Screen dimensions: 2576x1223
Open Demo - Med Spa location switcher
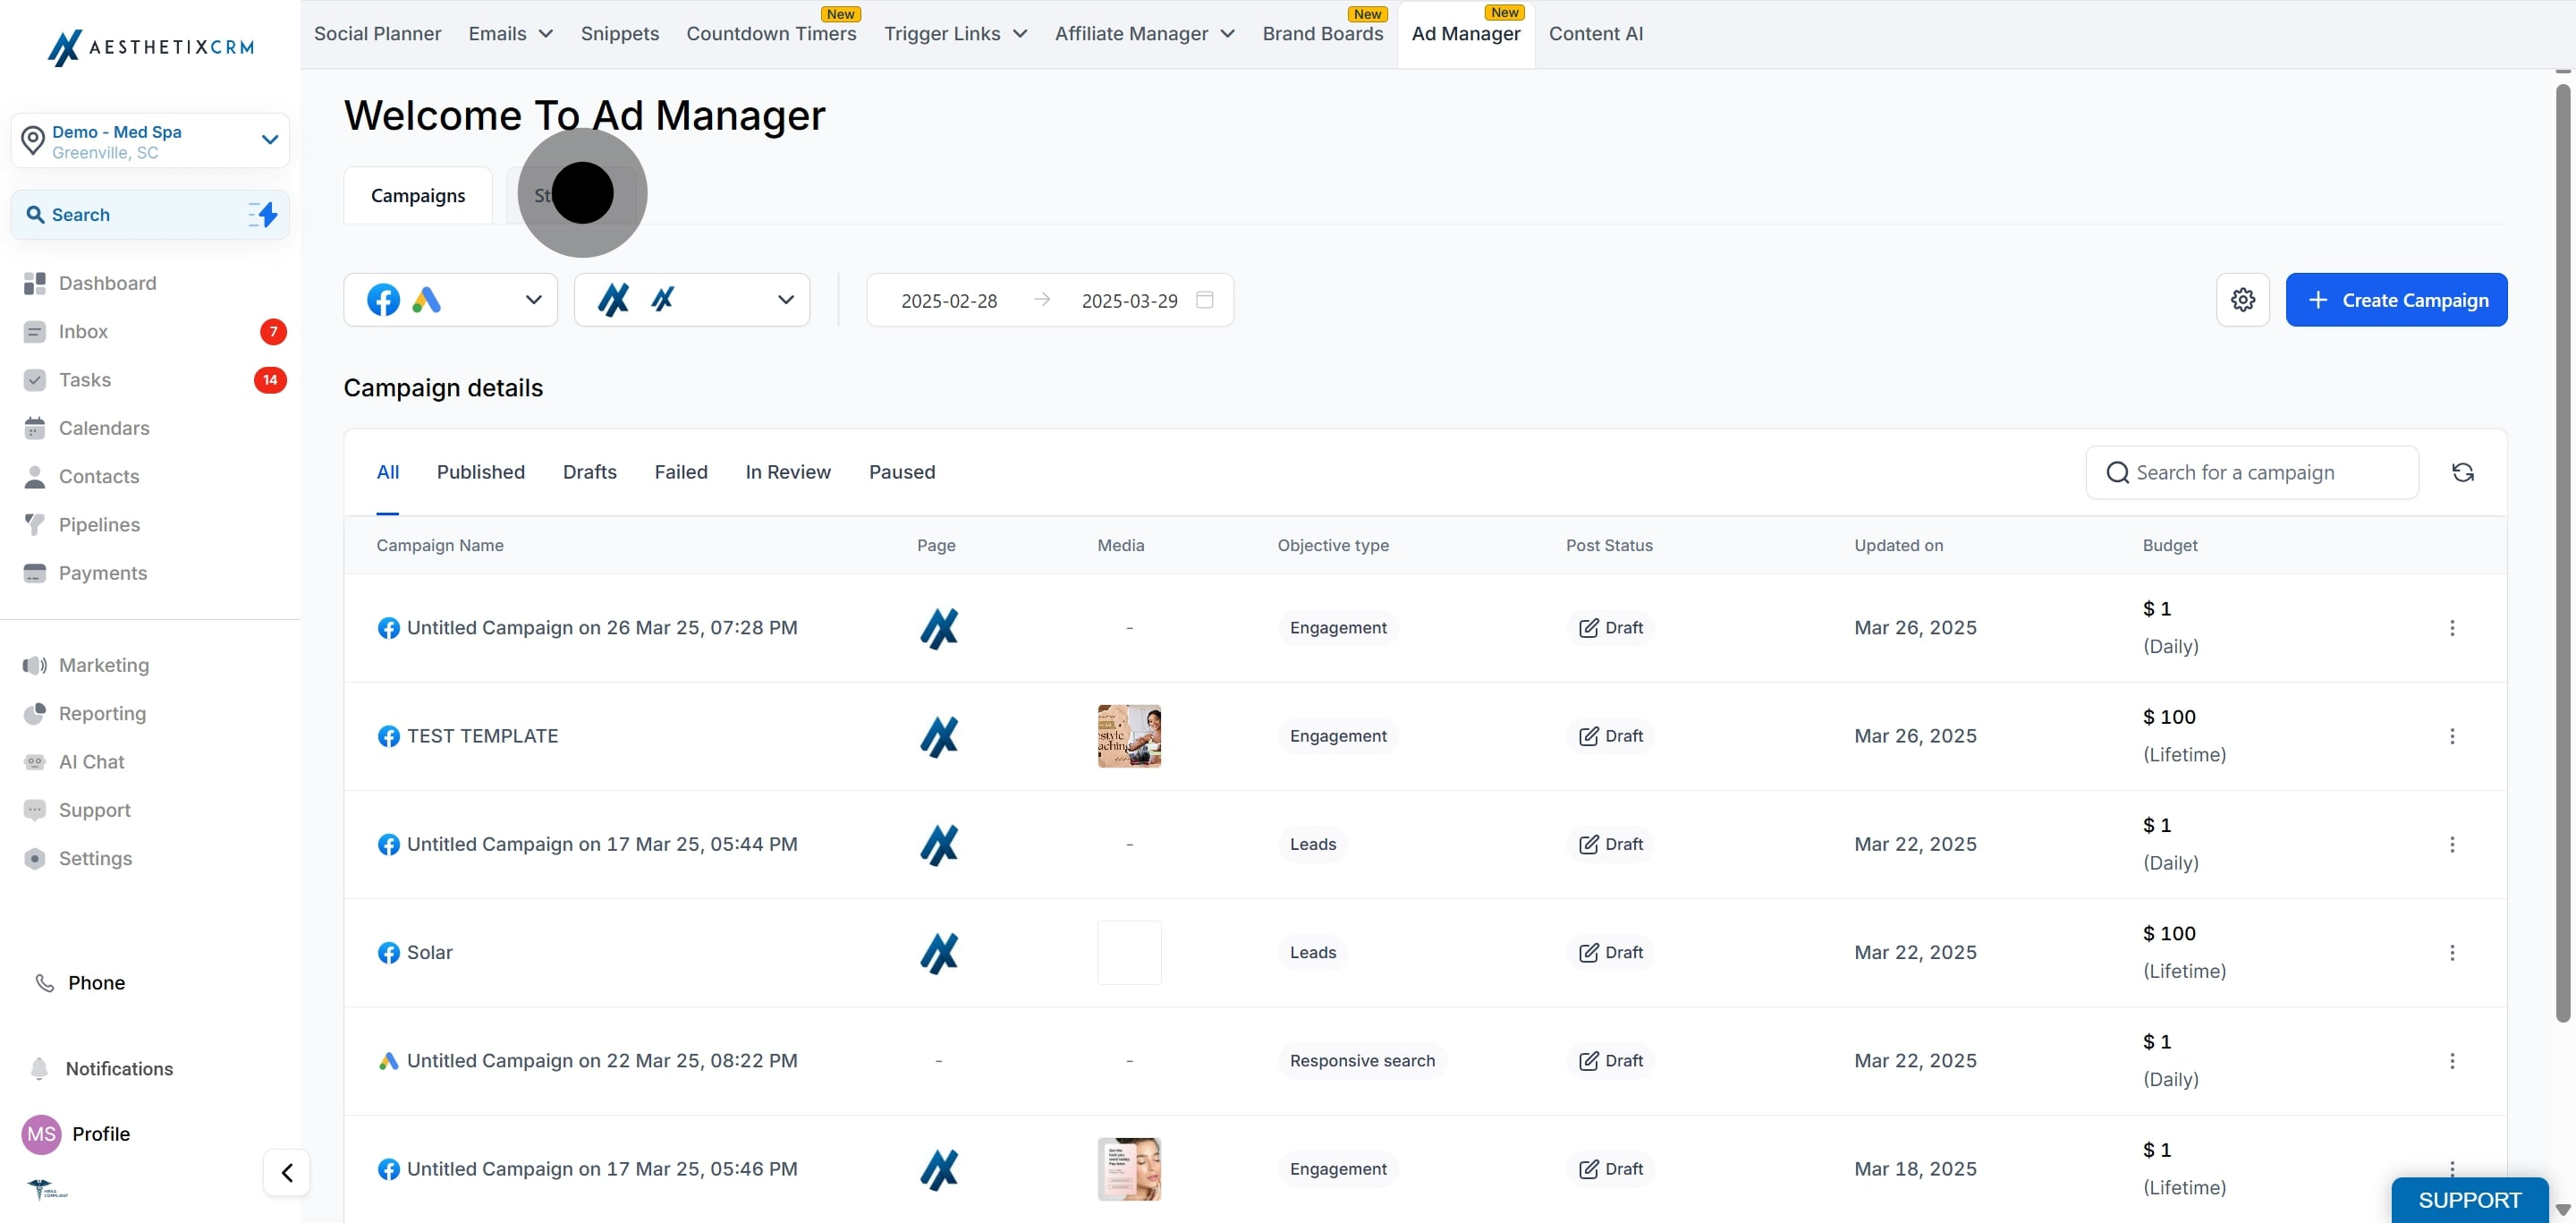150,141
